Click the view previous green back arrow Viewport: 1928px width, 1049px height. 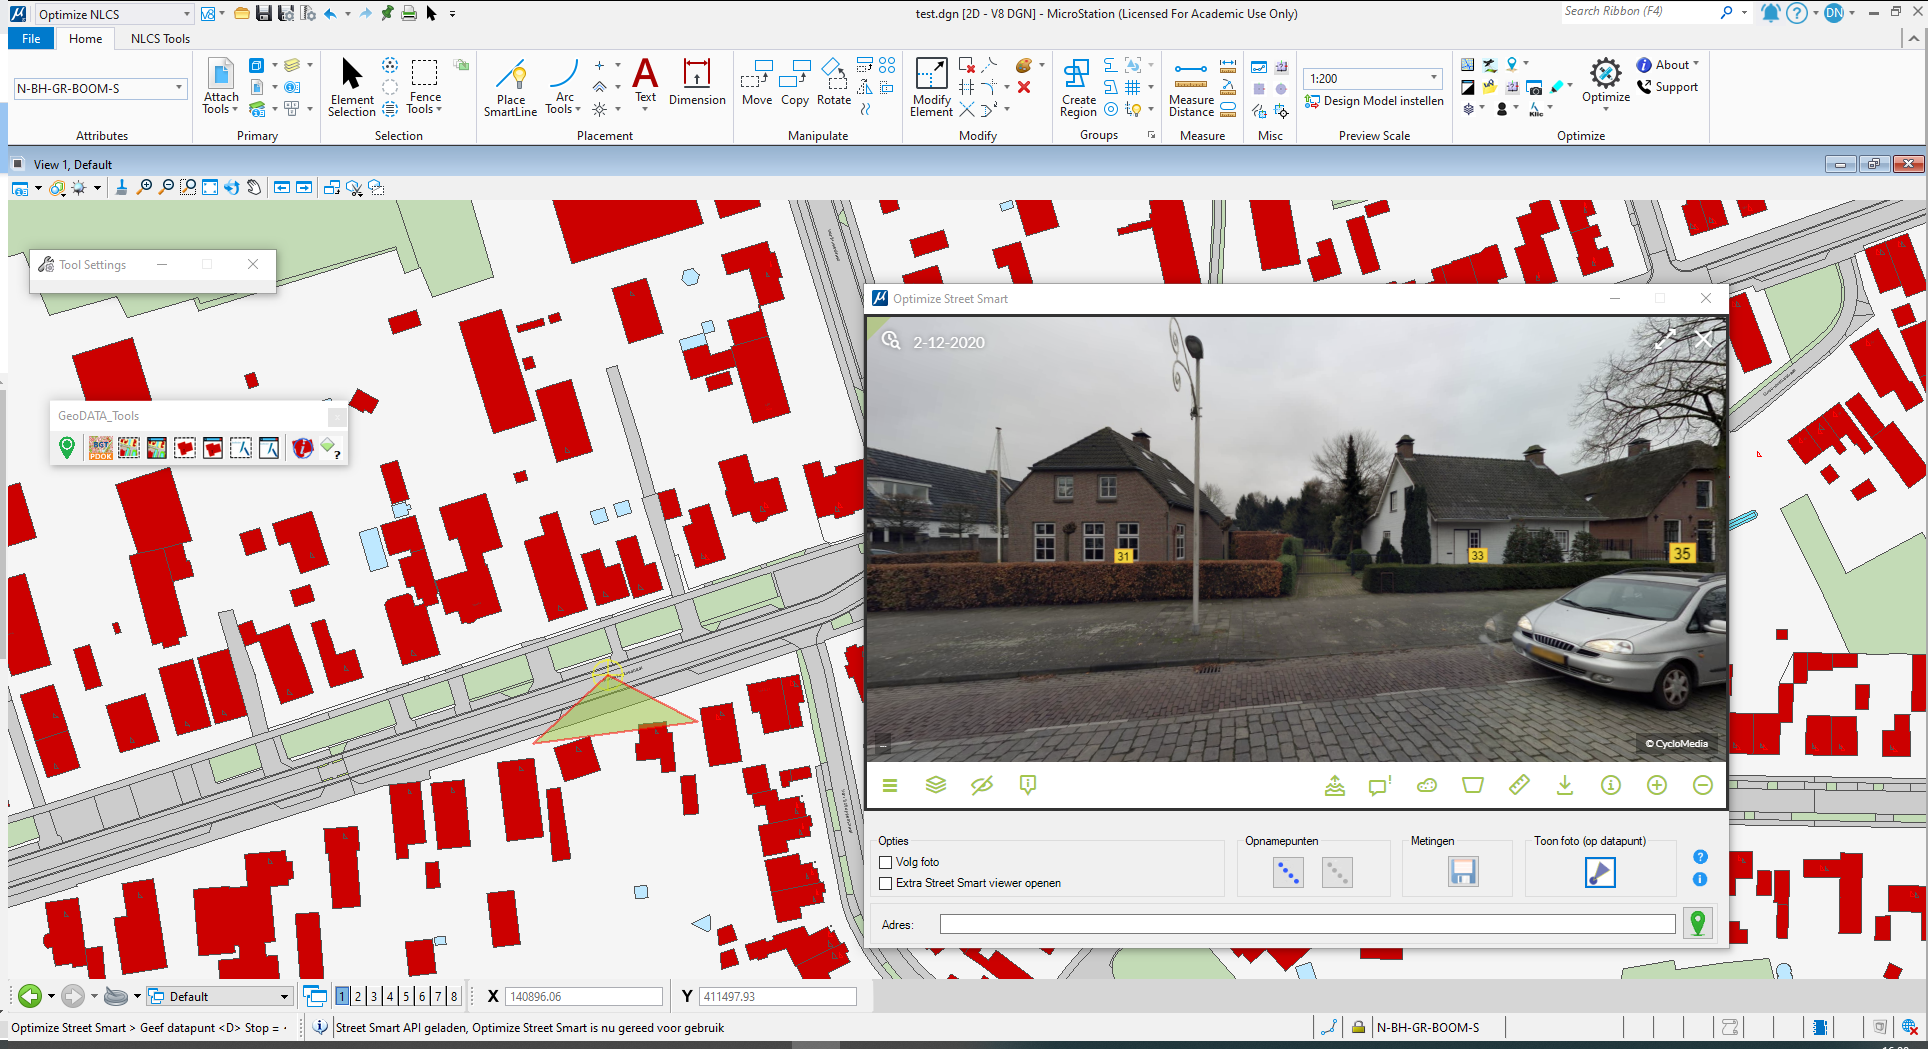click(29, 996)
